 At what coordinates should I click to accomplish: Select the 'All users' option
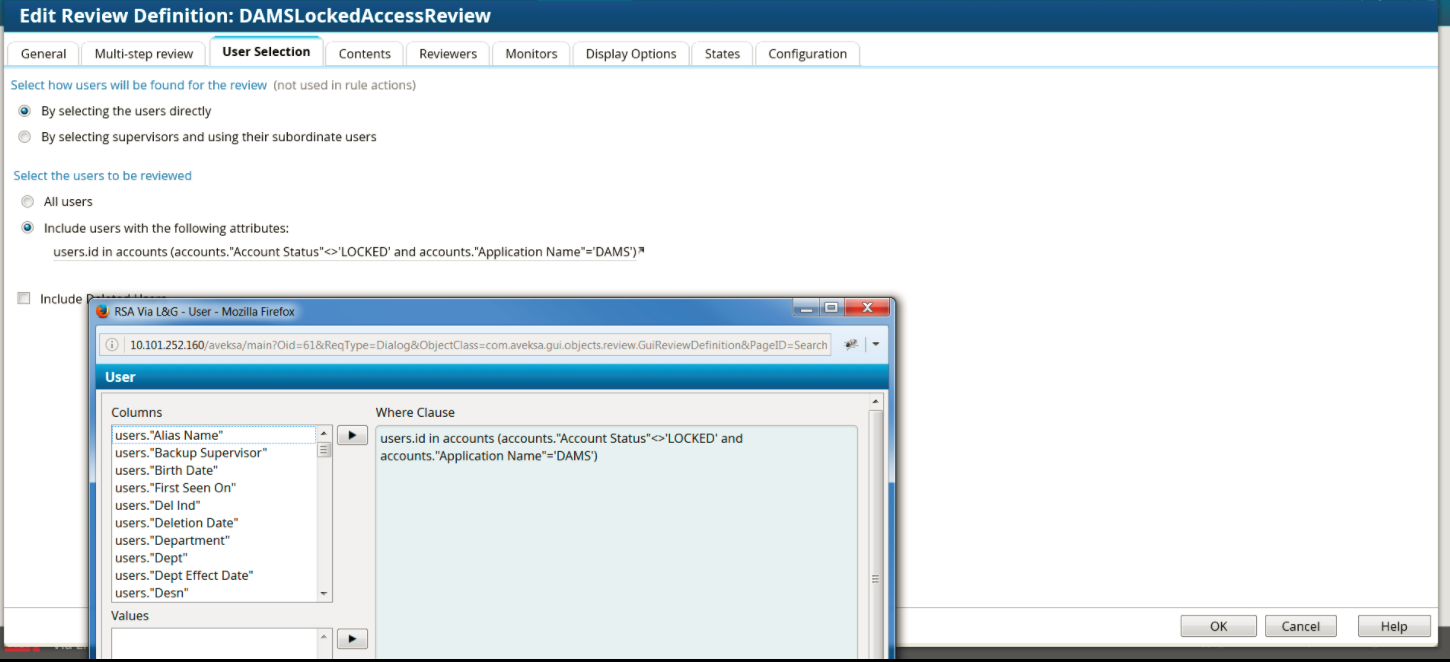[27, 201]
